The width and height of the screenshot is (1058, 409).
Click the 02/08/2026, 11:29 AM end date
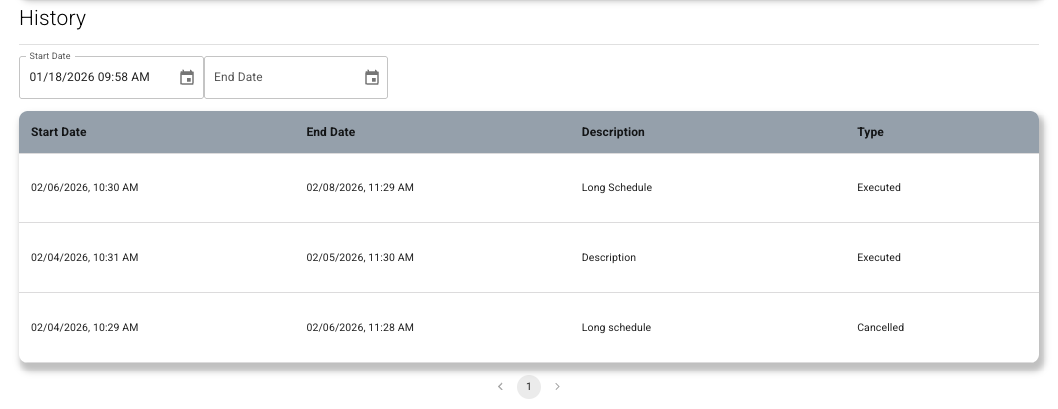point(360,188)
